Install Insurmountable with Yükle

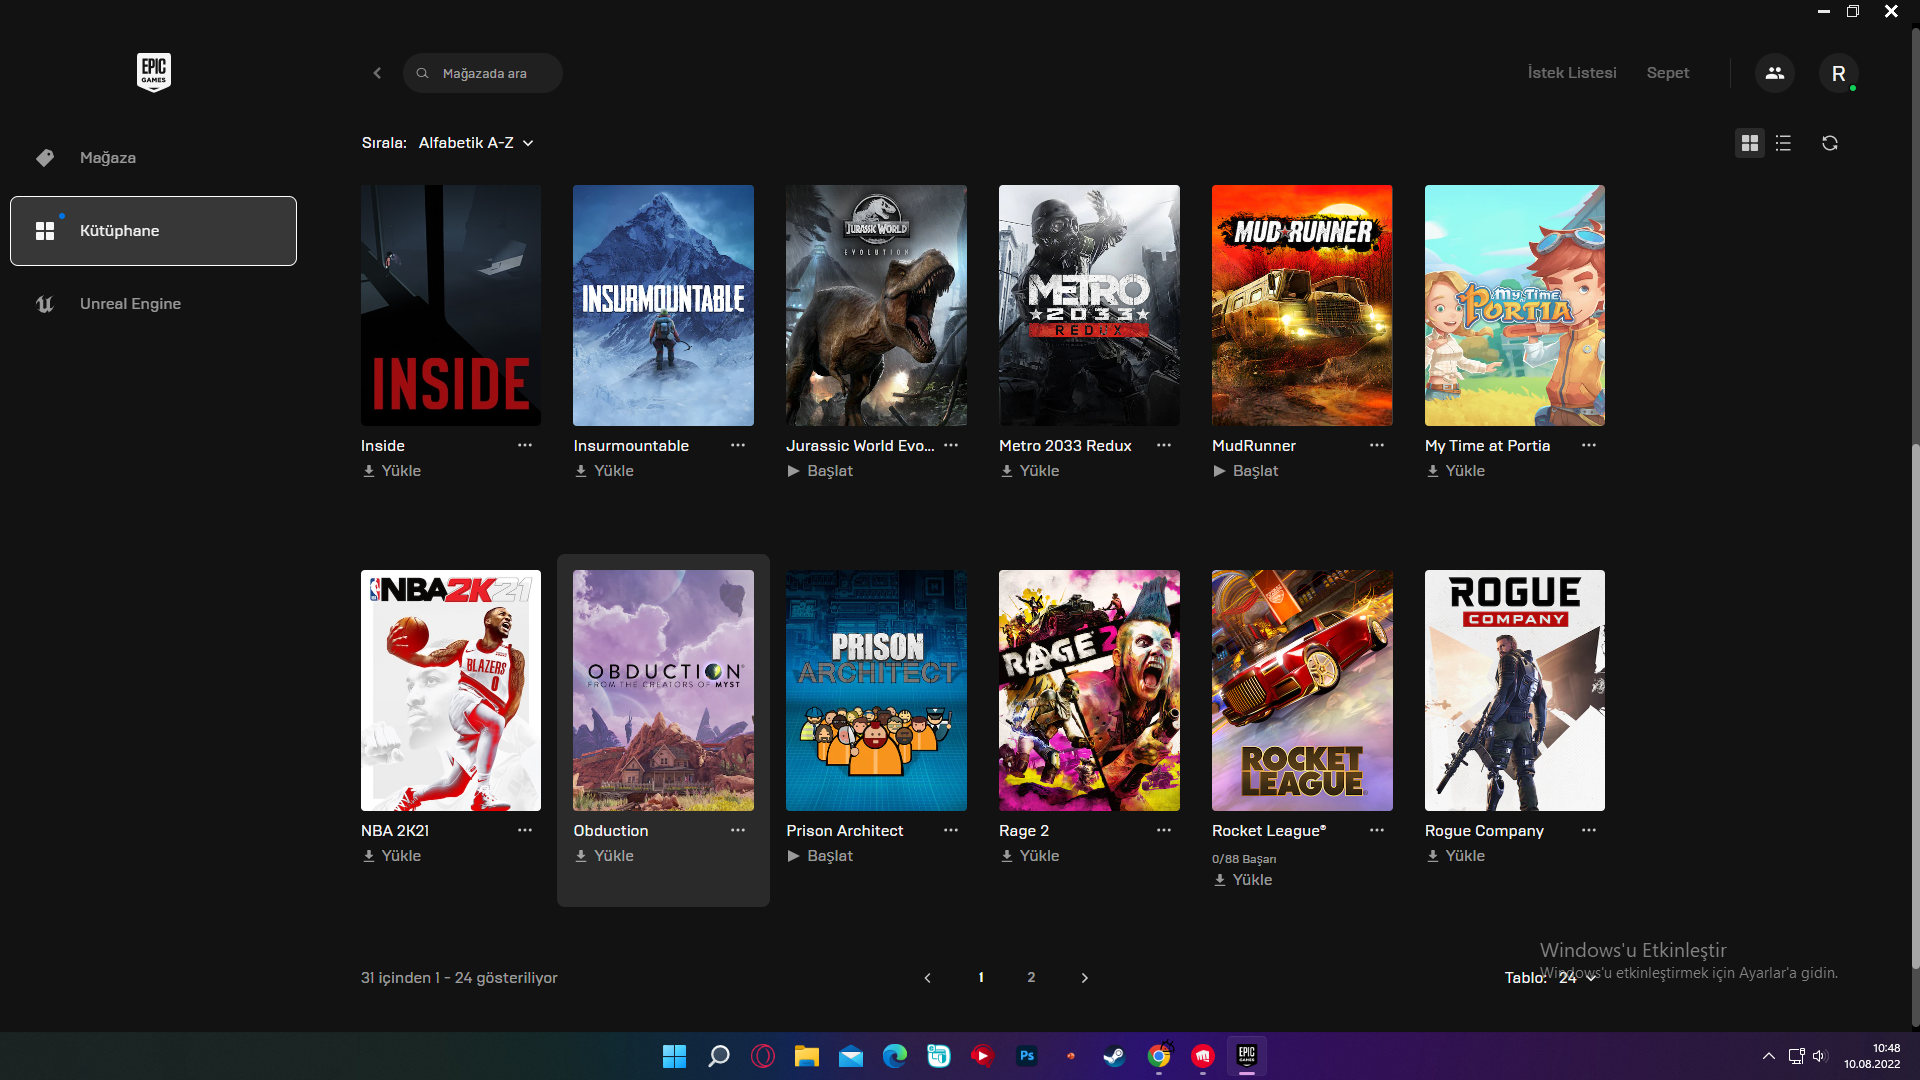[604, 471]
